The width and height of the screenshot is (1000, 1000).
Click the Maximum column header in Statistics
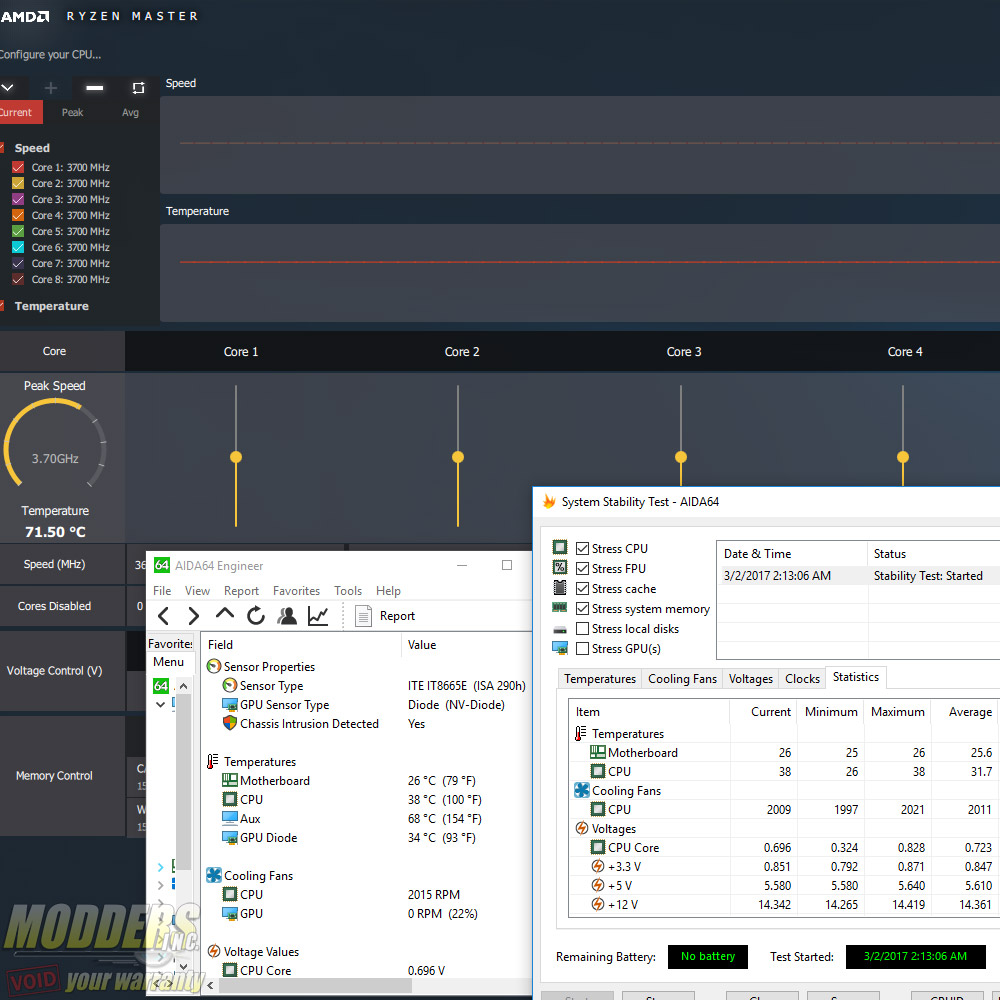[x=897, y=711]
